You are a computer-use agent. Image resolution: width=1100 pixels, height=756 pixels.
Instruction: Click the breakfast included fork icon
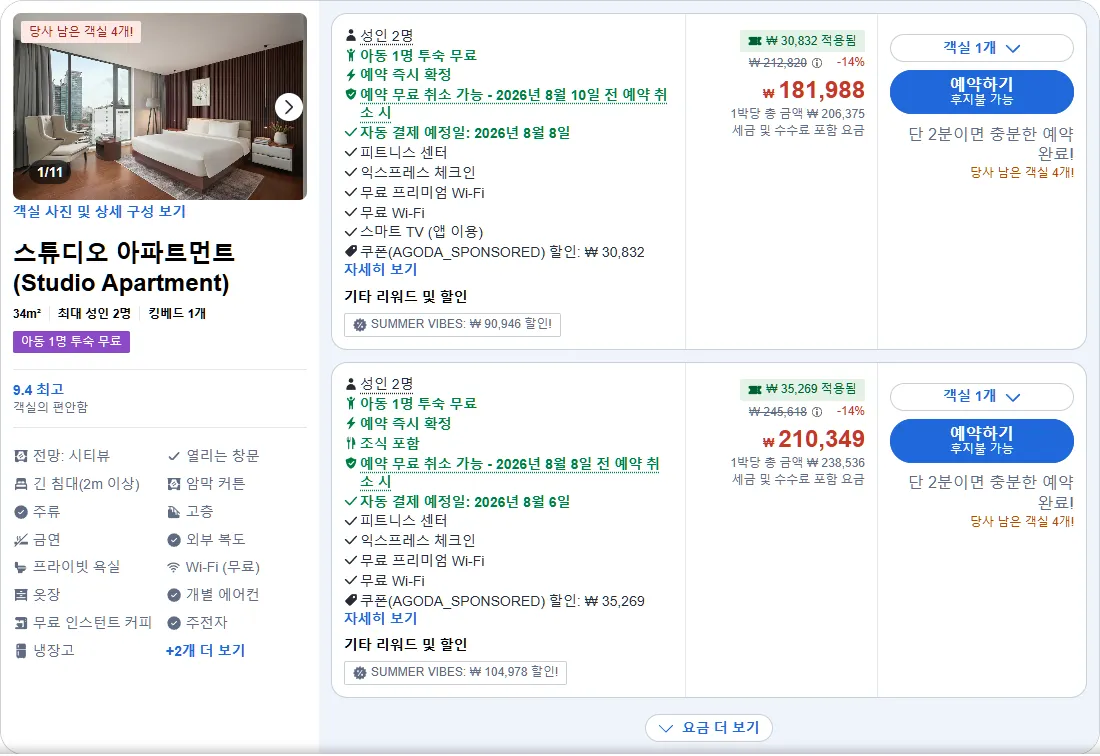coord(351,443)
